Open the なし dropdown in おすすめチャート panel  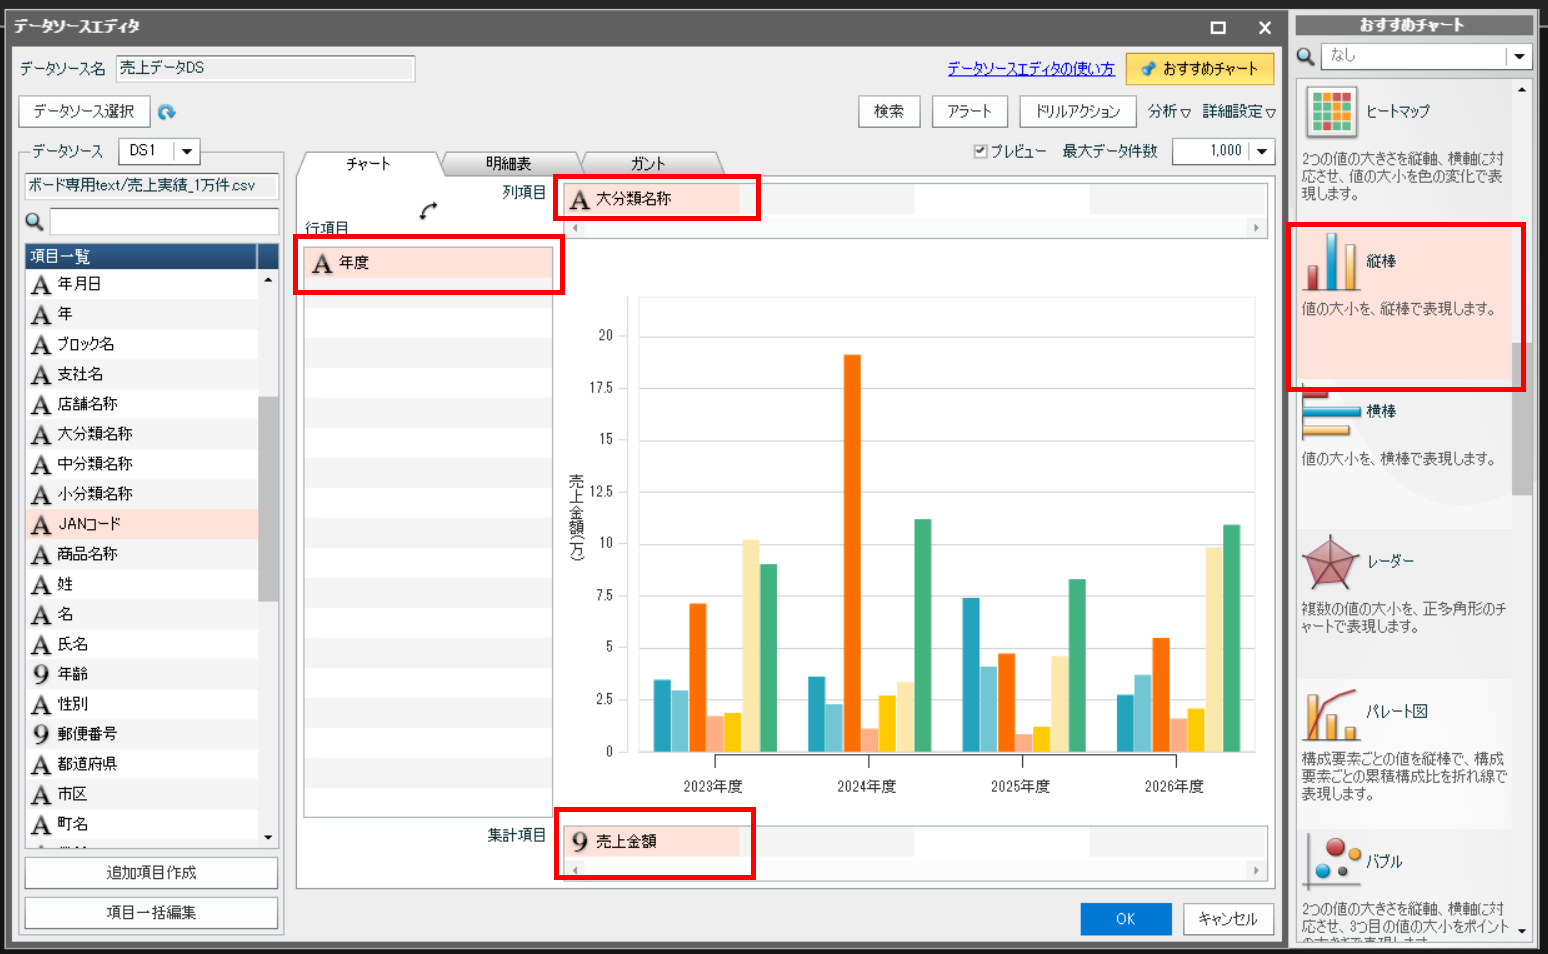click(x=1519, y=56)
